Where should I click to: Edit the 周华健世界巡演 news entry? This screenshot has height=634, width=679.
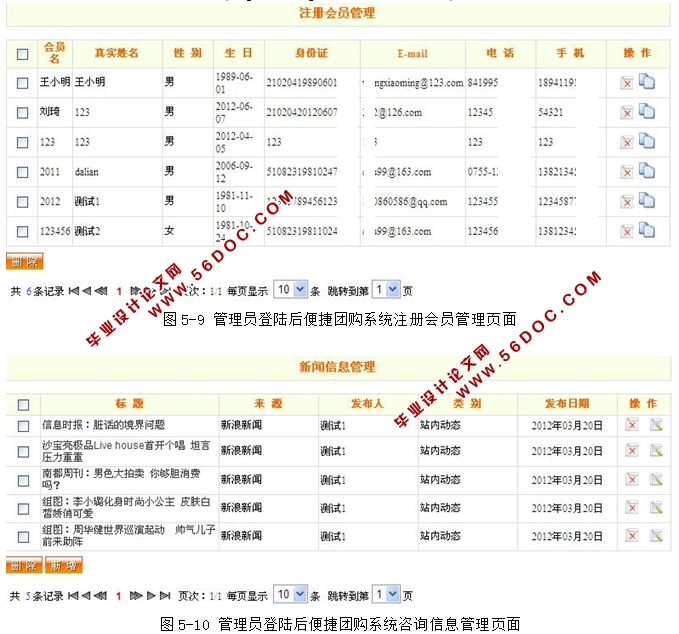click(x=656, y=536)
